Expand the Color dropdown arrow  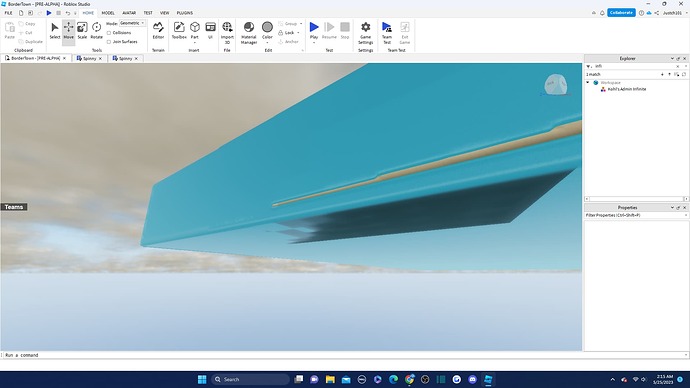click(x=267, y=43)
